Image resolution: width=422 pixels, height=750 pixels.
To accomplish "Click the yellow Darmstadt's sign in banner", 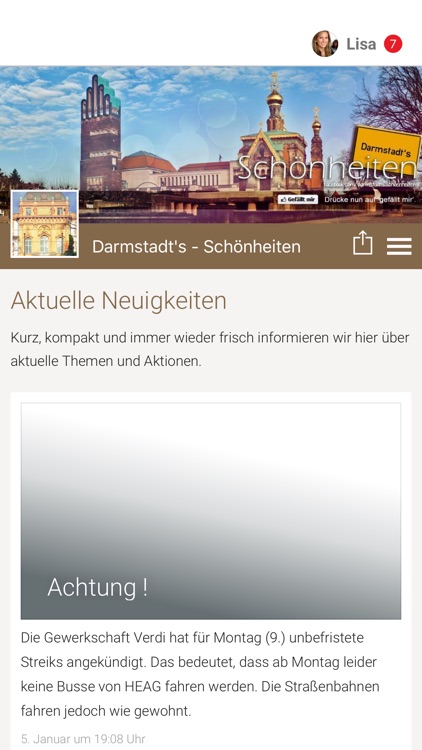I will (x=386, y=148).
